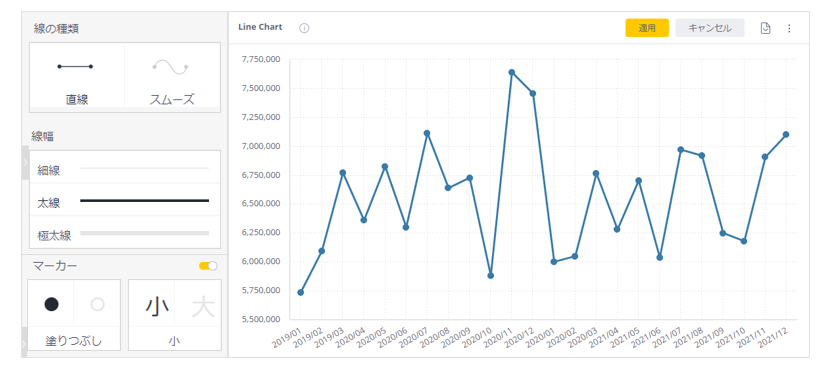
Task: Choose the thick line (太線) width
Action: coord(124,201)
